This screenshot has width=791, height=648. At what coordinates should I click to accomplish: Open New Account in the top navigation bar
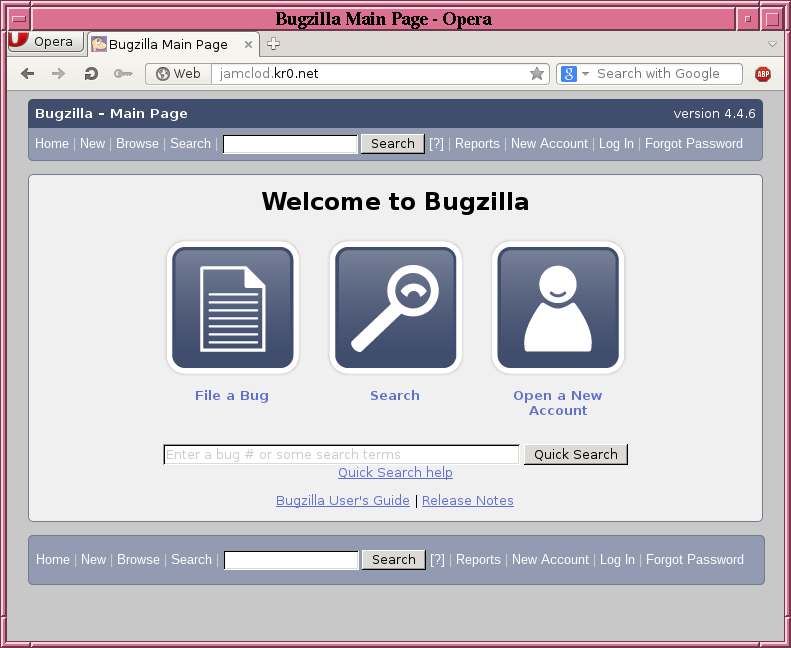(549, 143)
